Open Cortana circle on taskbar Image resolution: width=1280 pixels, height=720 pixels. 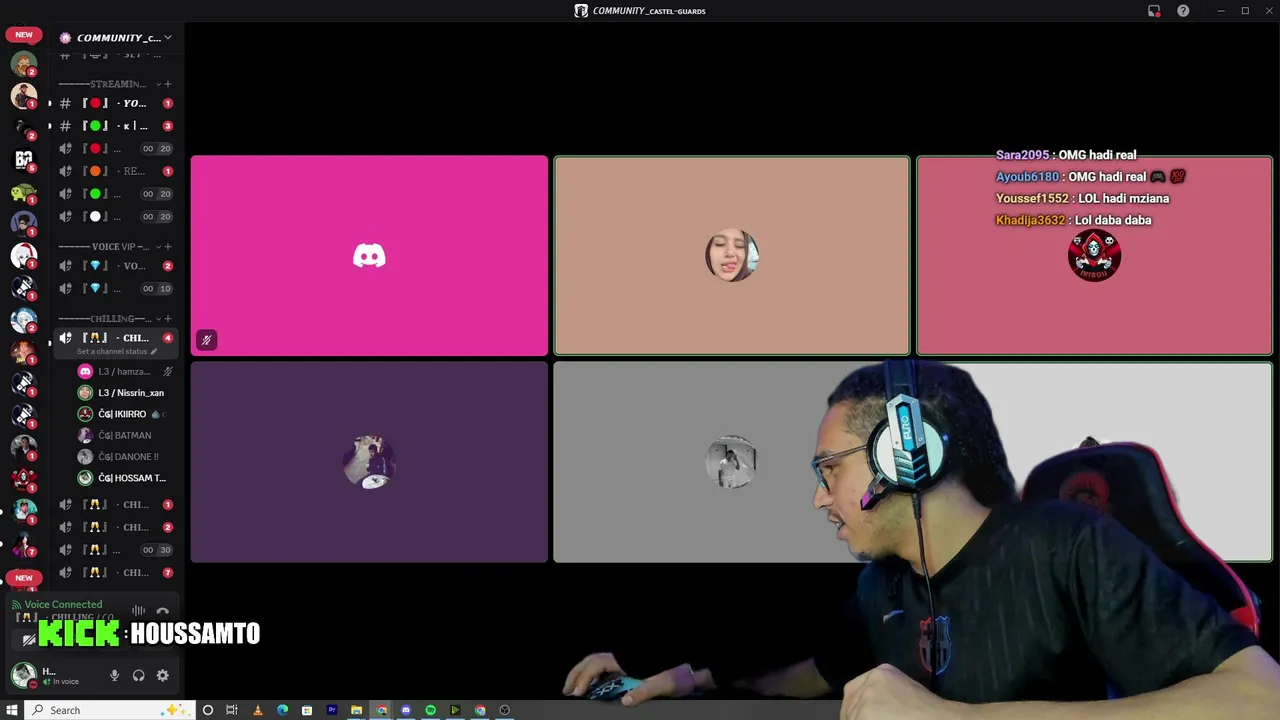[208, 710]
